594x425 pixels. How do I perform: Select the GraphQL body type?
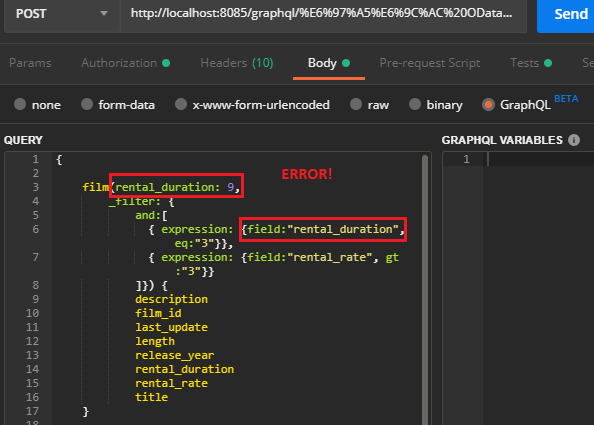tap(516, 105)
